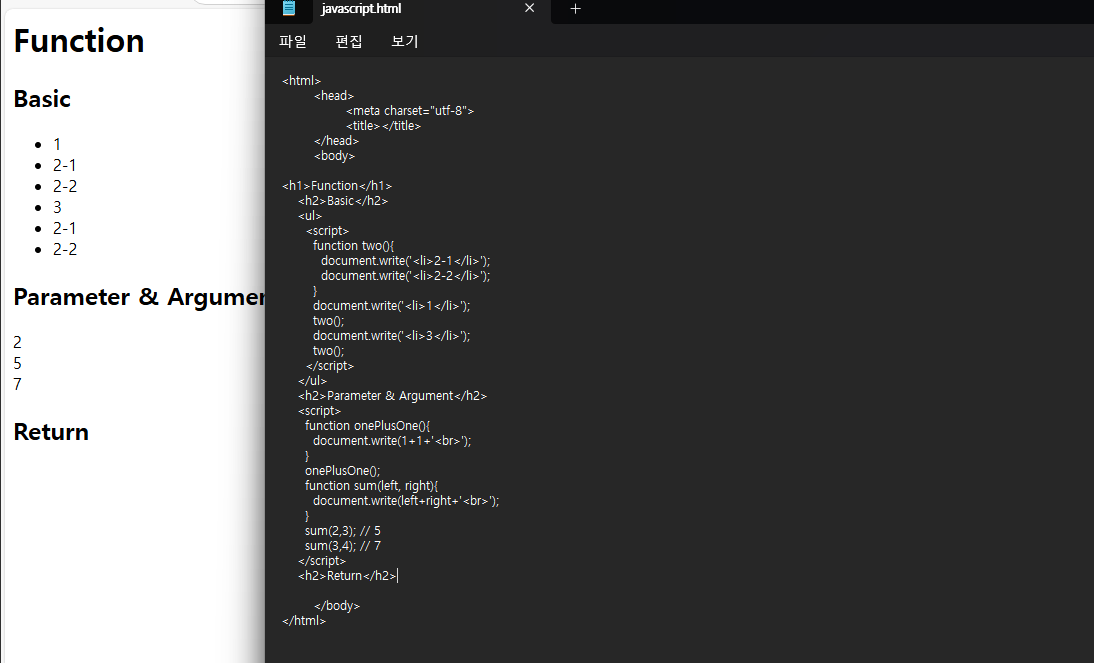Click the Notepad file icon on the tab
Viewport: 1094px width, 663px height.
(288, 8)
